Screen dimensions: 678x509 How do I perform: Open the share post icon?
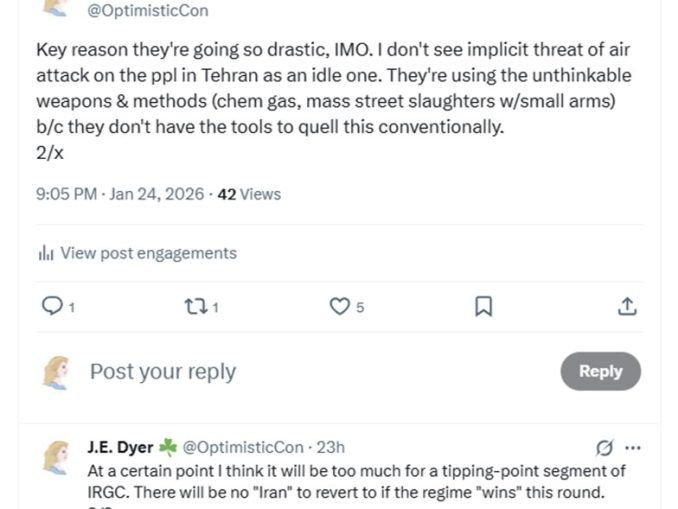coord(627,307)
